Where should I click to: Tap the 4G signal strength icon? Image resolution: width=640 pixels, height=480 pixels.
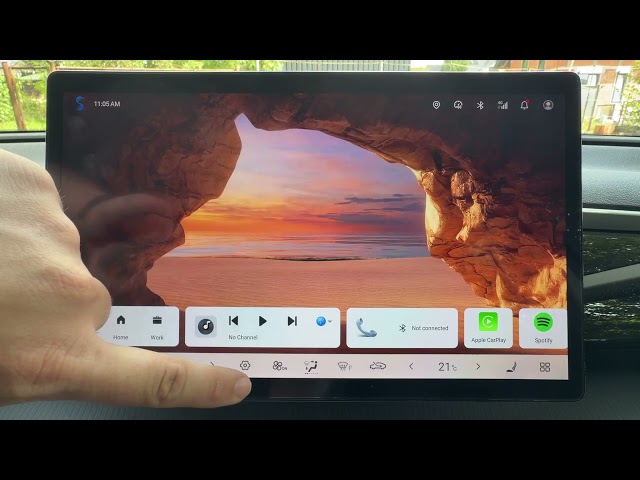(502, 105)
